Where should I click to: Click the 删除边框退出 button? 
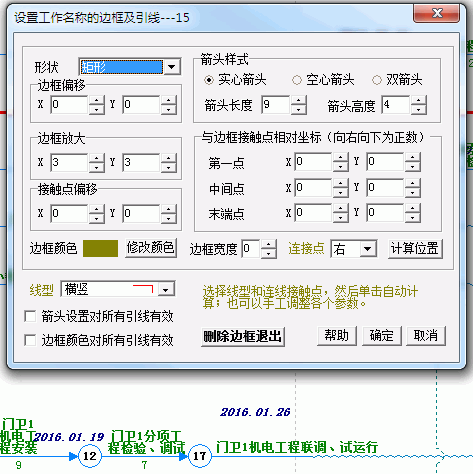(x=243, y=337)
